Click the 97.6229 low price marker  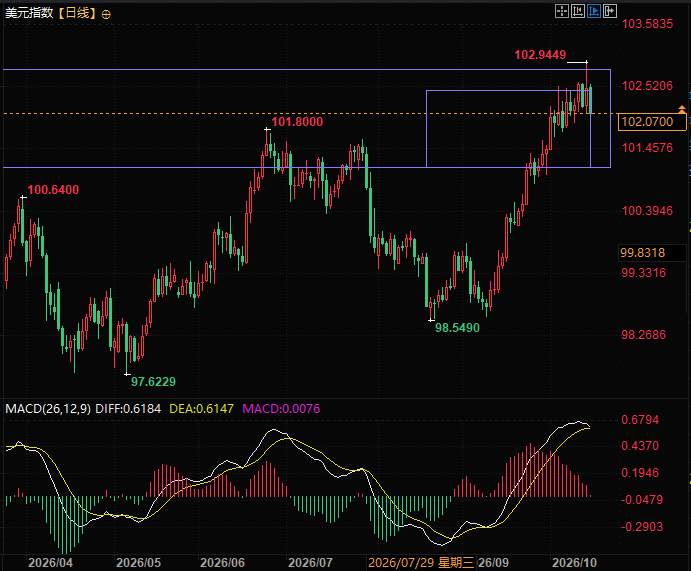tap(153, 382)
